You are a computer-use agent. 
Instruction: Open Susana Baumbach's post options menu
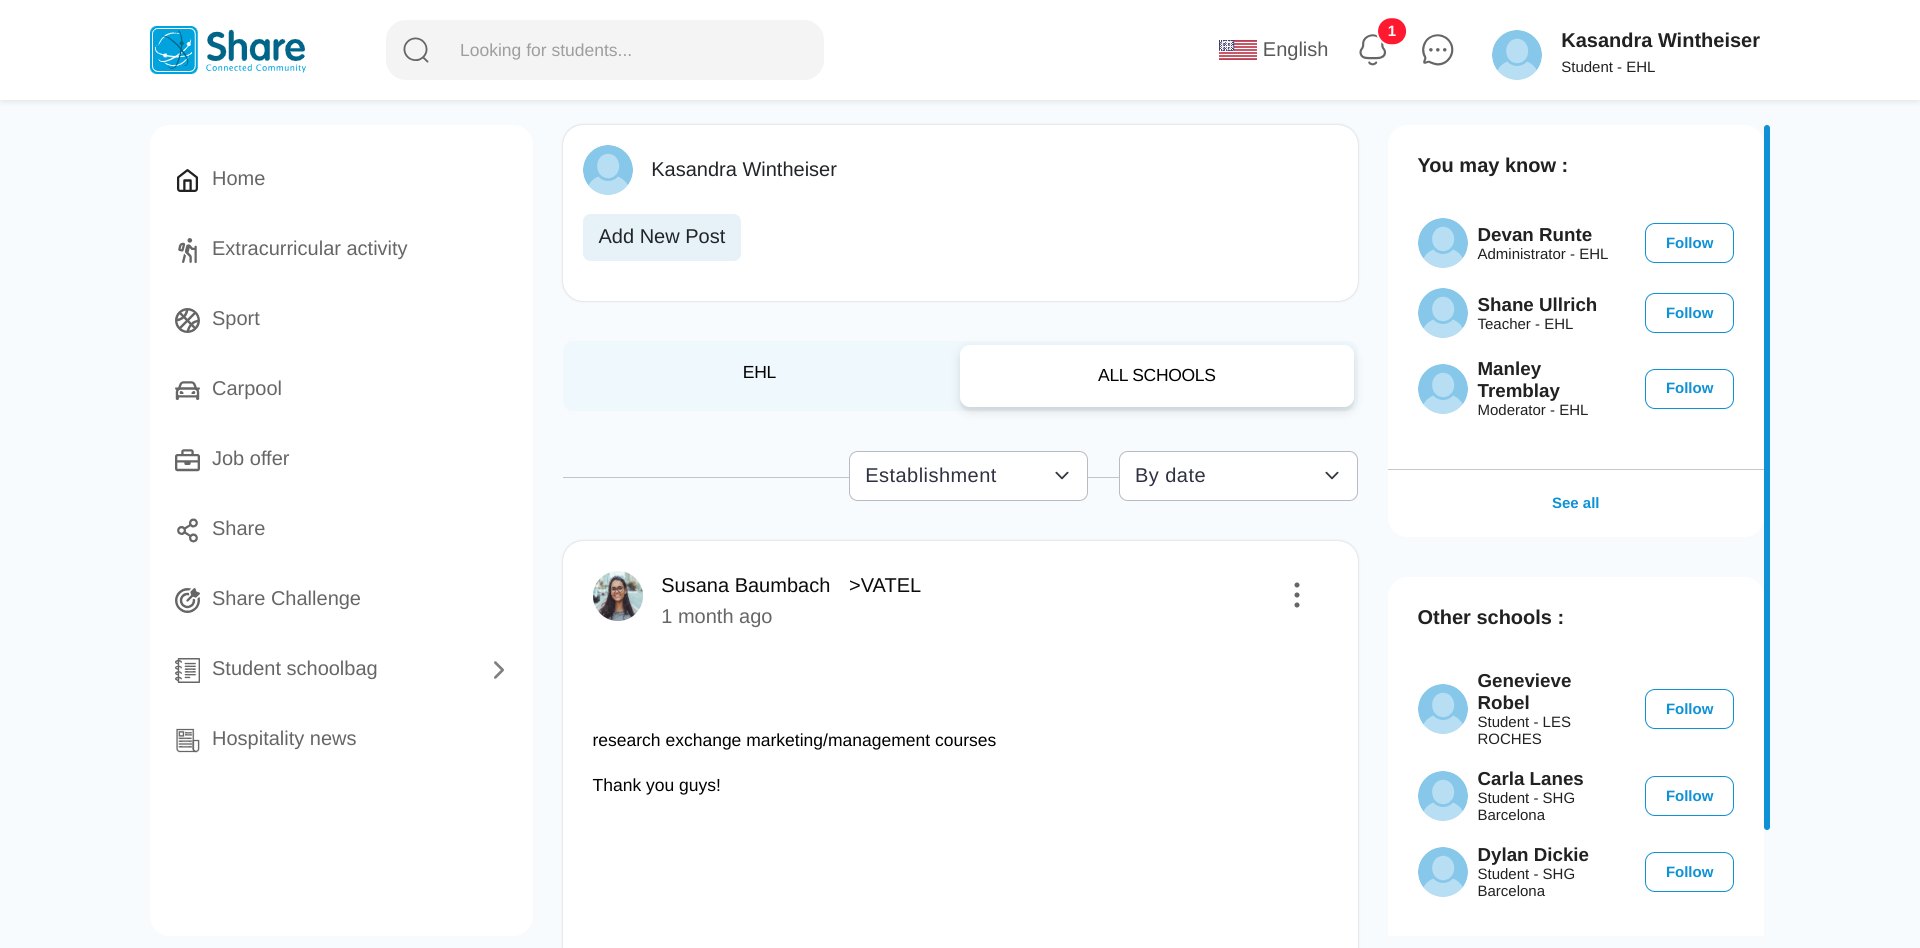coord(1296,595)
